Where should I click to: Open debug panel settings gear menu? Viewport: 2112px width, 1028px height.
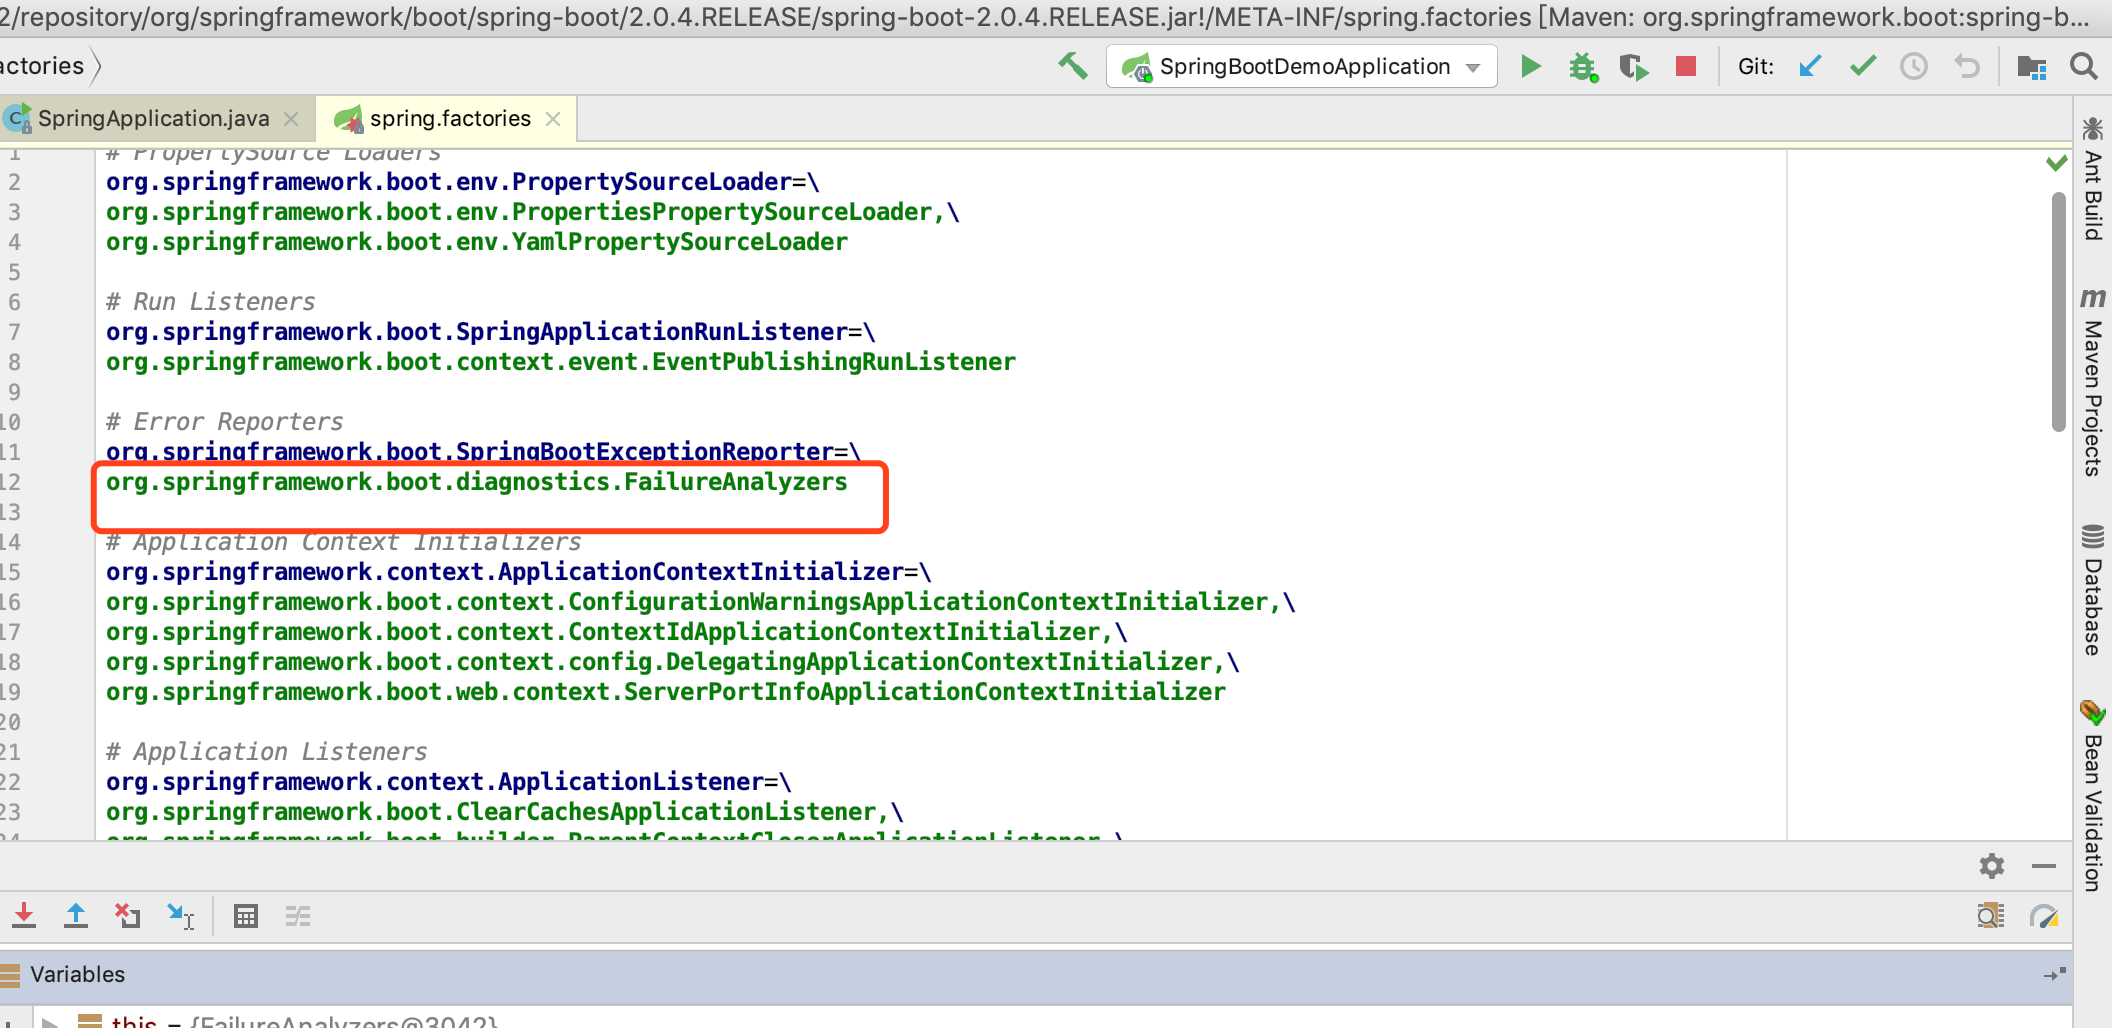[x=1991, y=866]
